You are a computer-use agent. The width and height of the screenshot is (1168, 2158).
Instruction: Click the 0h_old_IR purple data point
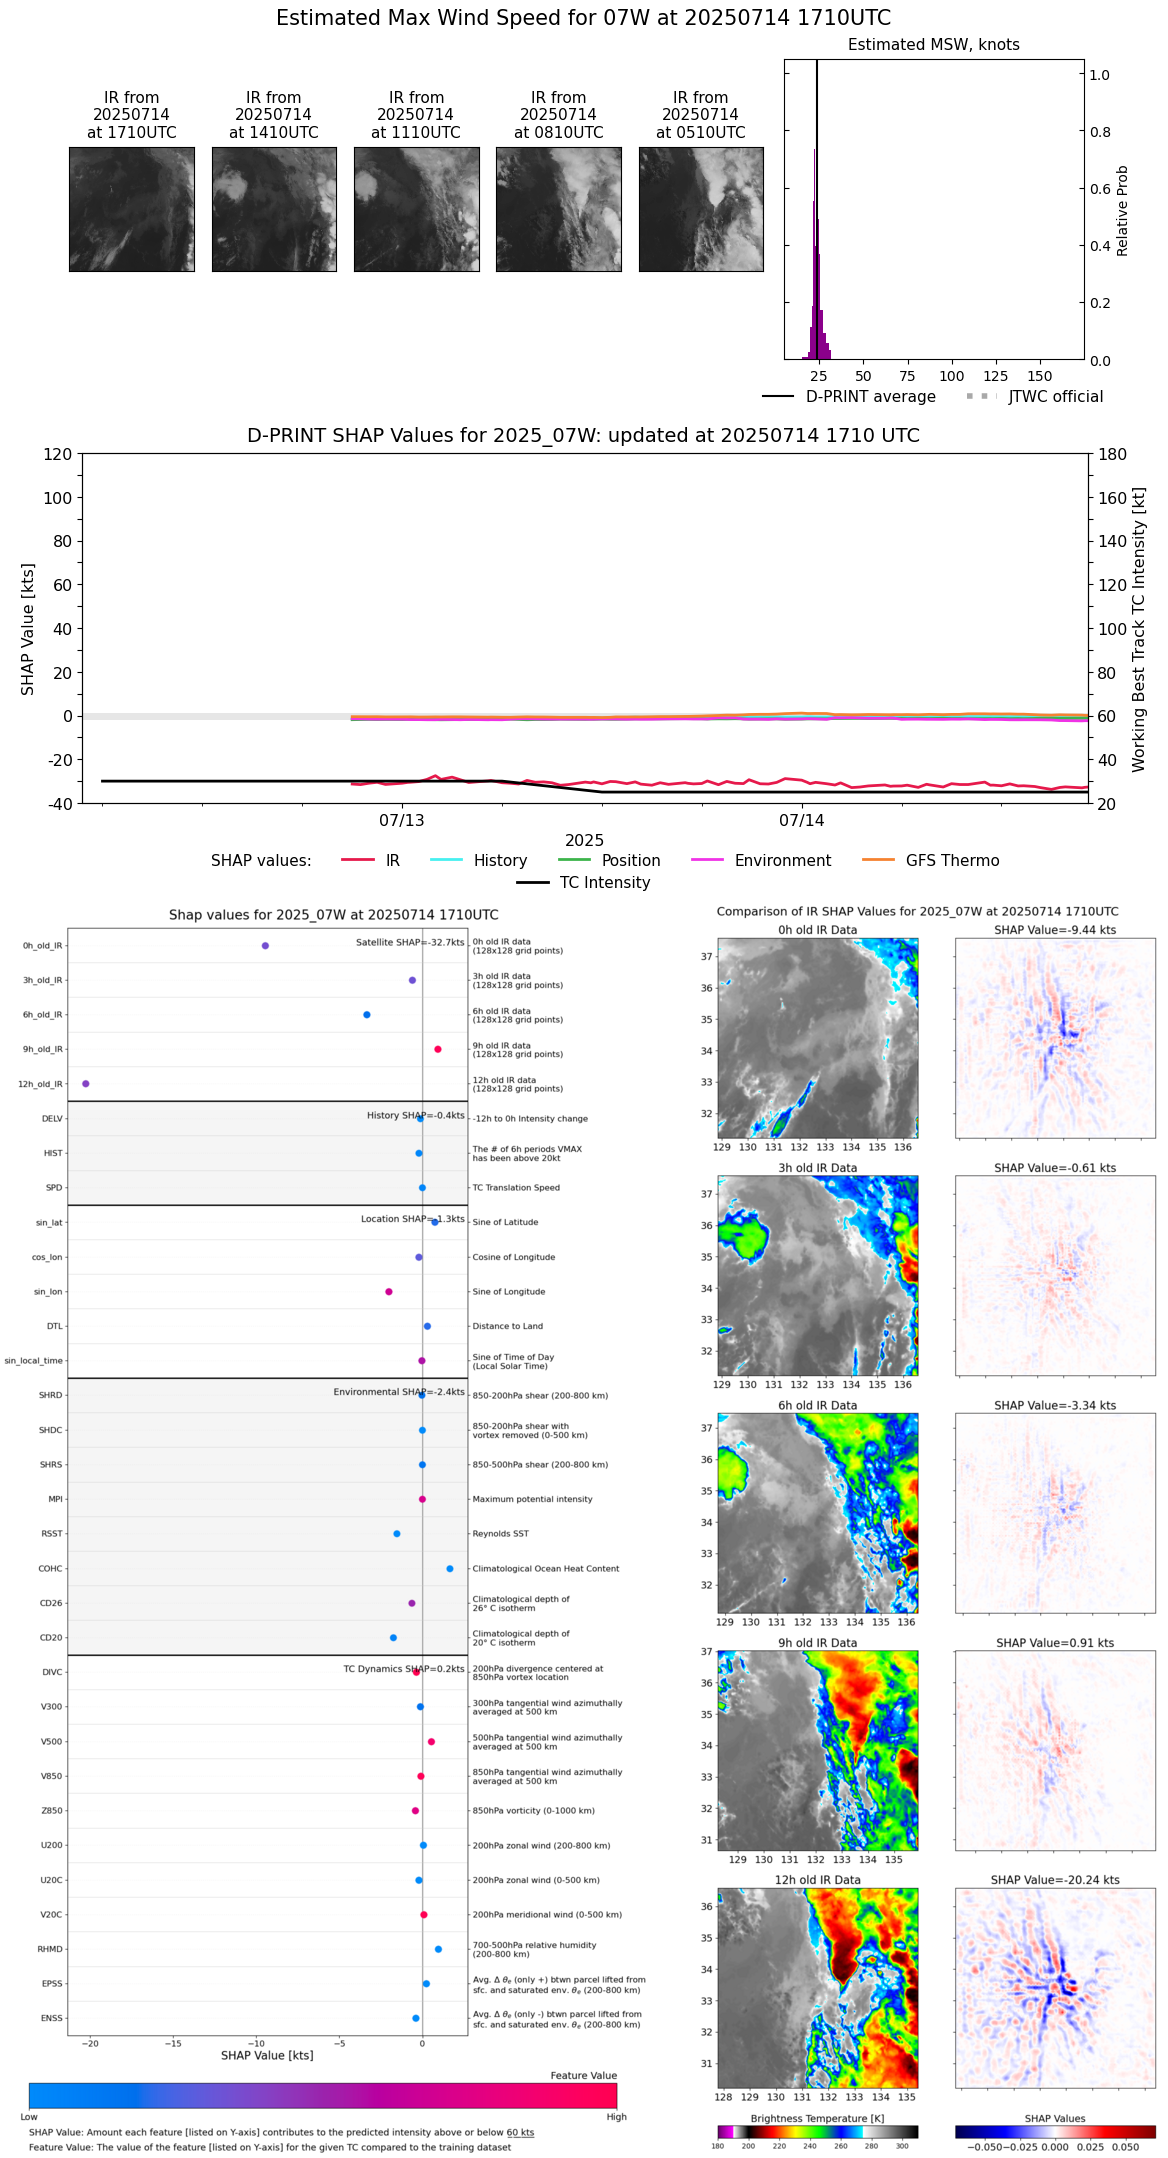(265, 945)
